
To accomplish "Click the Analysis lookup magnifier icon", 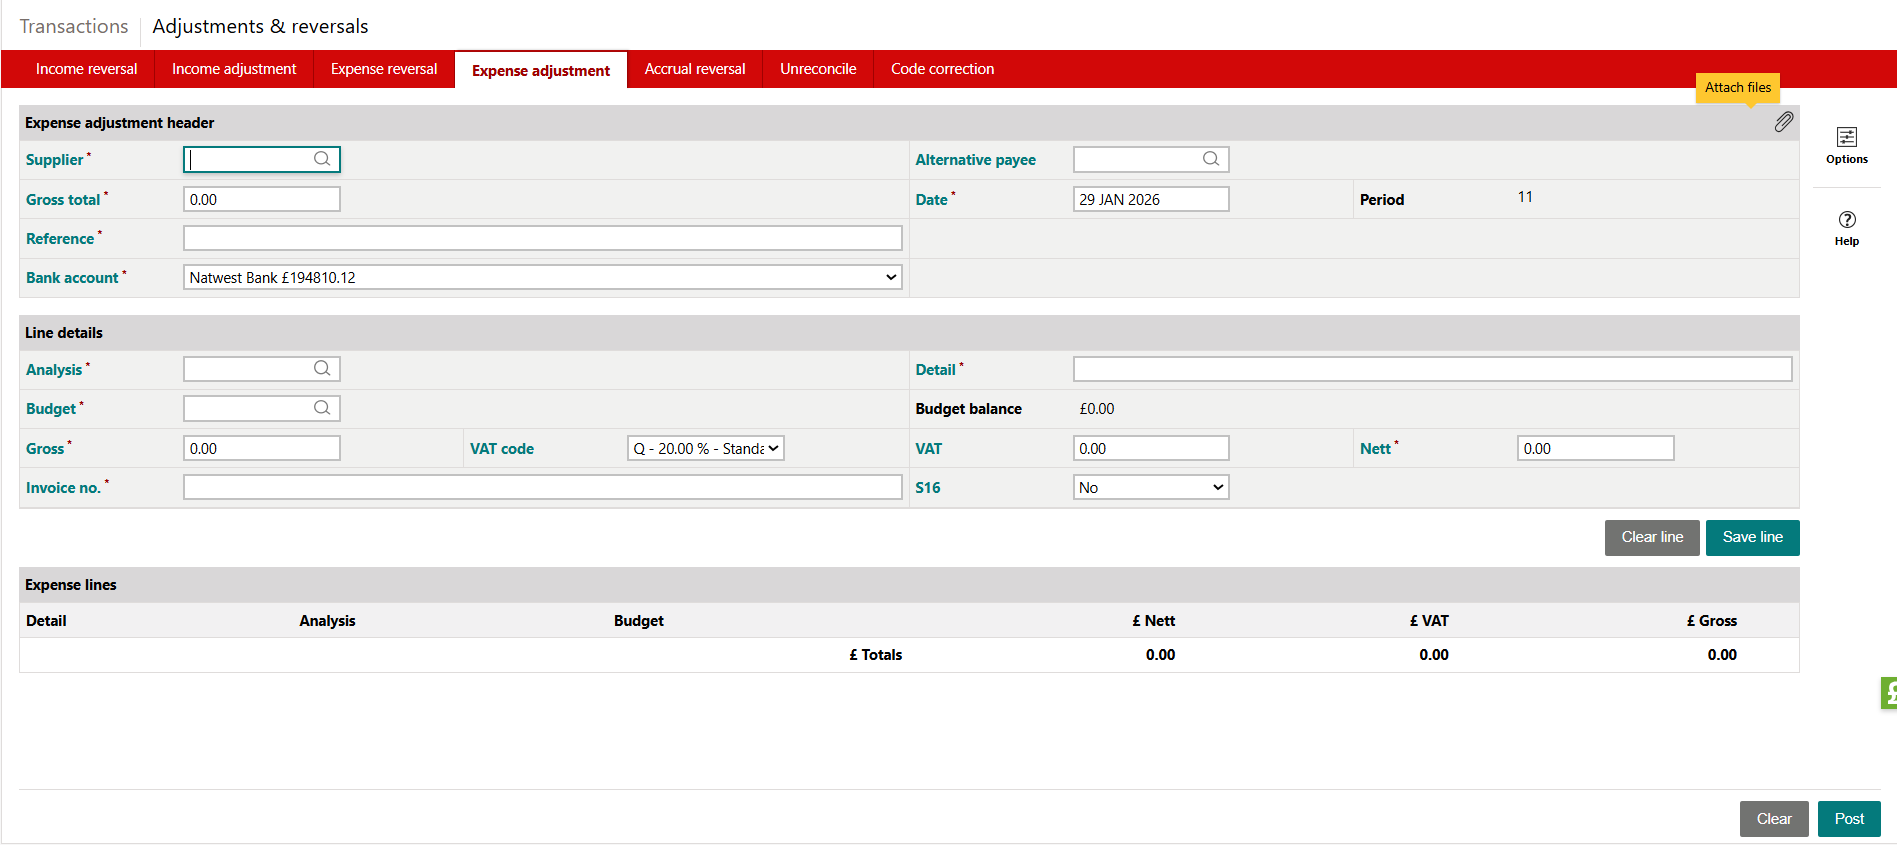I will pos(322,369).
